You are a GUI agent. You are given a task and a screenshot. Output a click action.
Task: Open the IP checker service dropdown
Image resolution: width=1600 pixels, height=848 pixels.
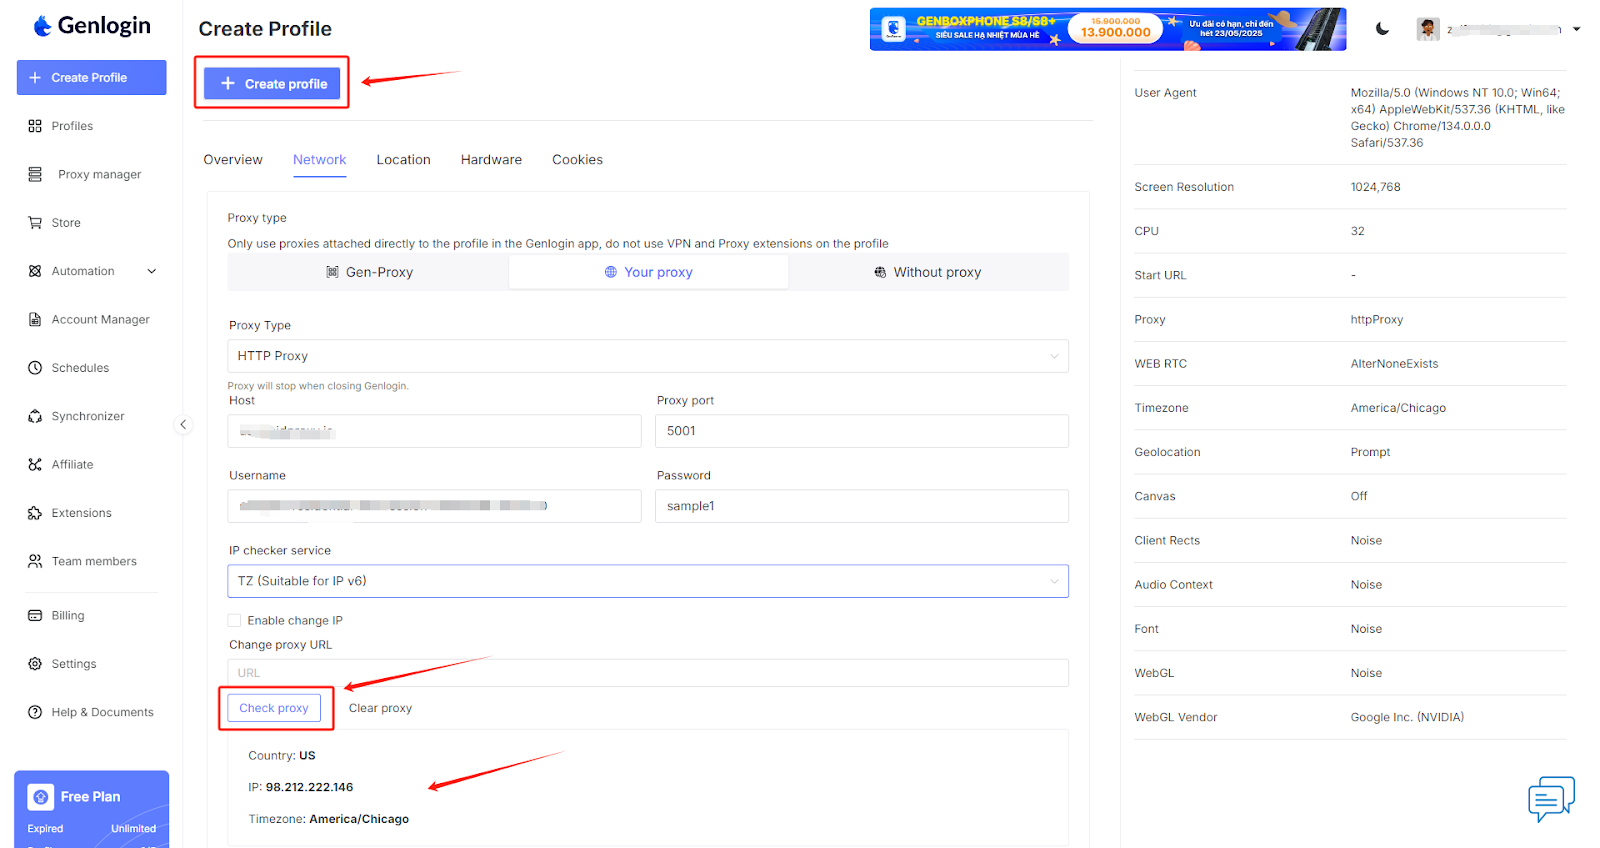click(x=647, y=581)
